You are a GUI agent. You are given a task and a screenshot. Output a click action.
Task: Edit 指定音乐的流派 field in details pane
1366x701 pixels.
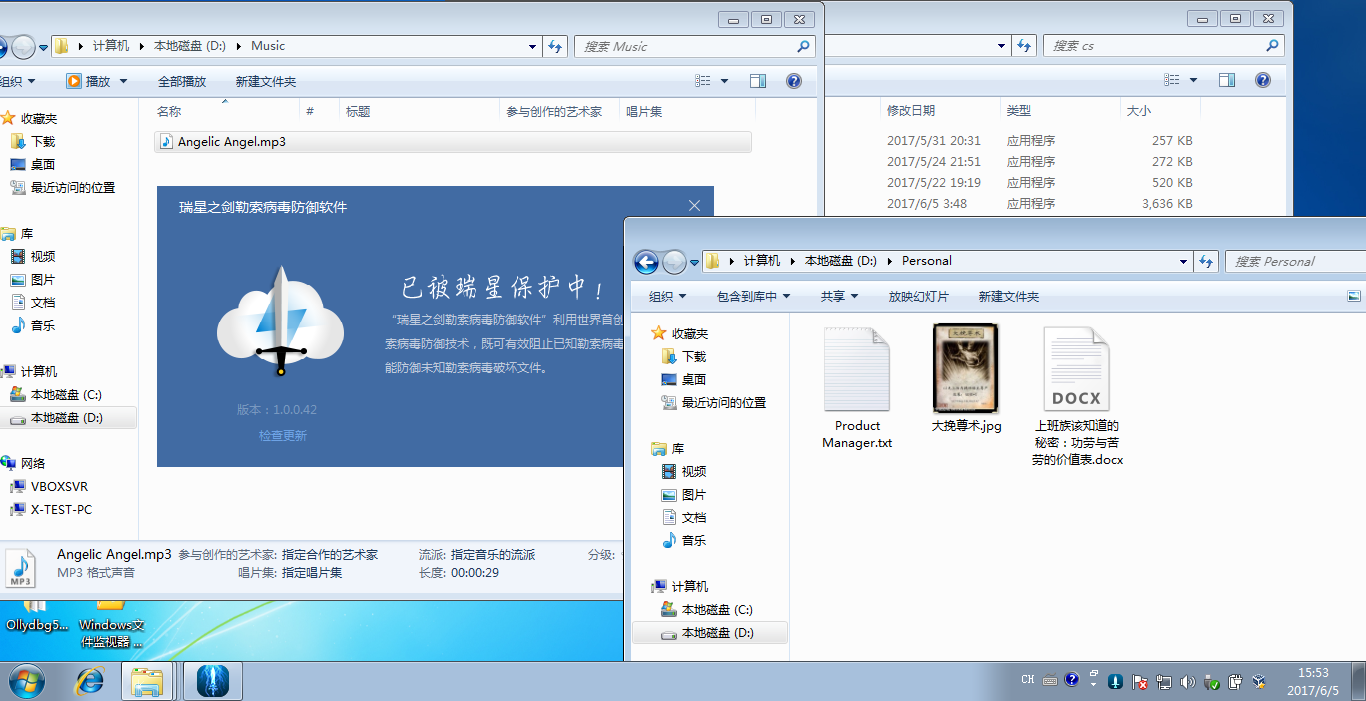click(493, 554)
